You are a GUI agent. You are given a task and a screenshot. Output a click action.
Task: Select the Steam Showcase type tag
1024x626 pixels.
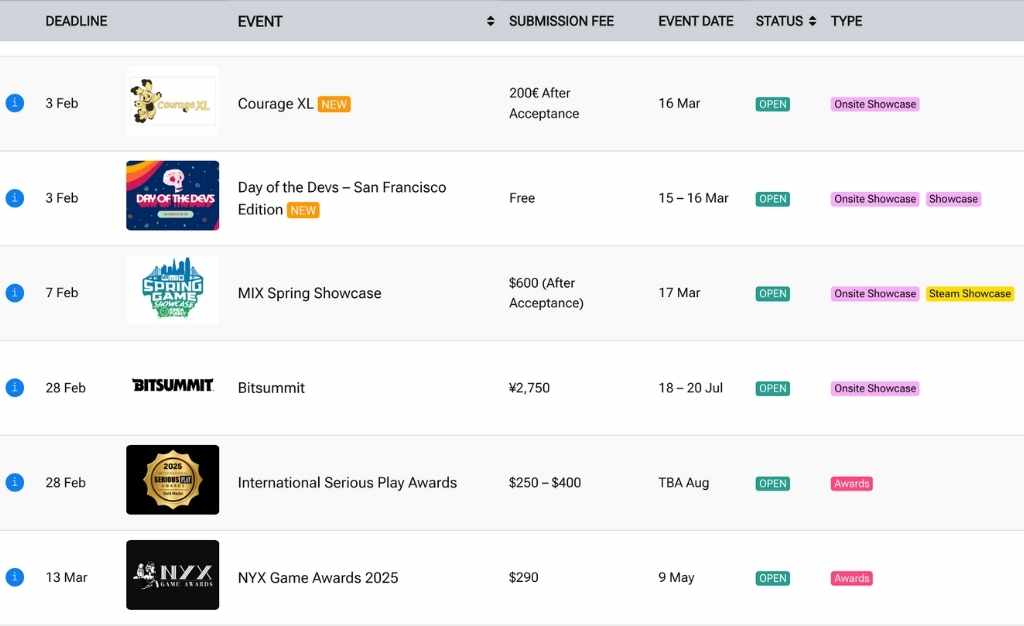click(x=969, y=294)
